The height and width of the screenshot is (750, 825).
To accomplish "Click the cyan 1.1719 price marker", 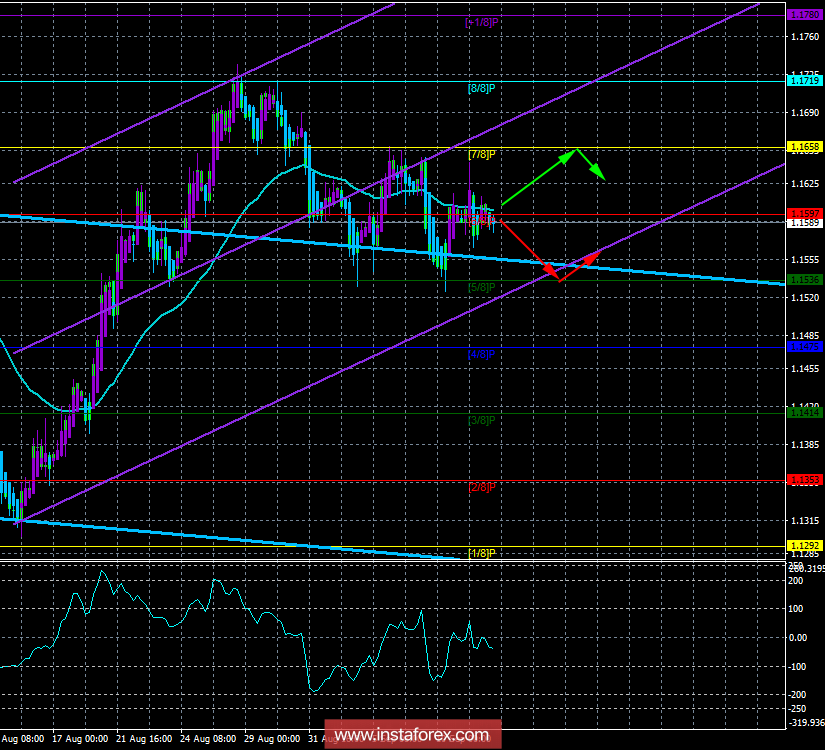I will (x=806, y=80).
